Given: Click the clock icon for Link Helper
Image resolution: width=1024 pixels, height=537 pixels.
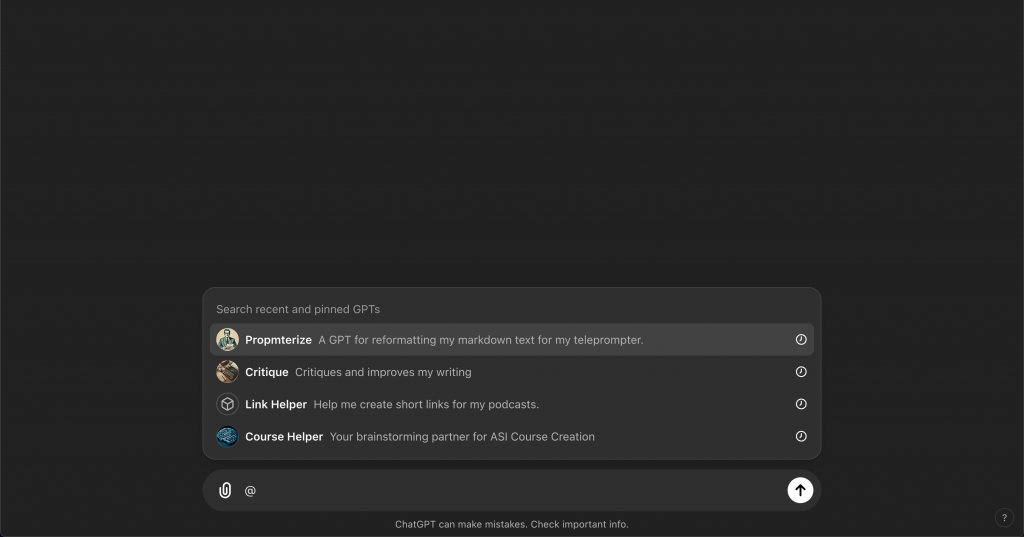Looking at the screenshot, I should point(801,404).
